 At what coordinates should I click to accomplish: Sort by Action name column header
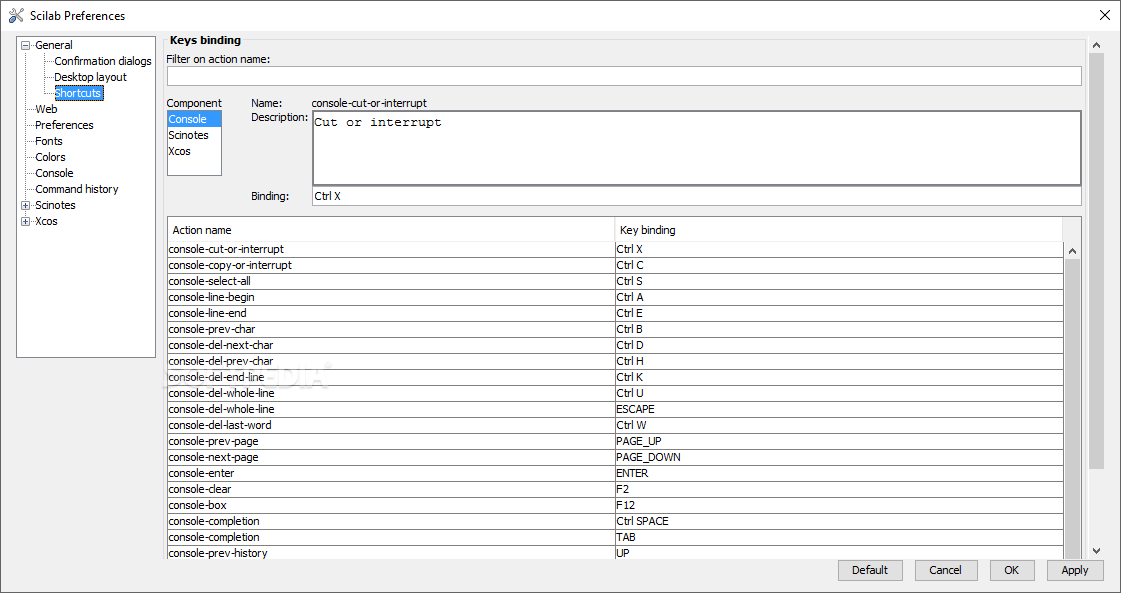(x=391, y=230)
